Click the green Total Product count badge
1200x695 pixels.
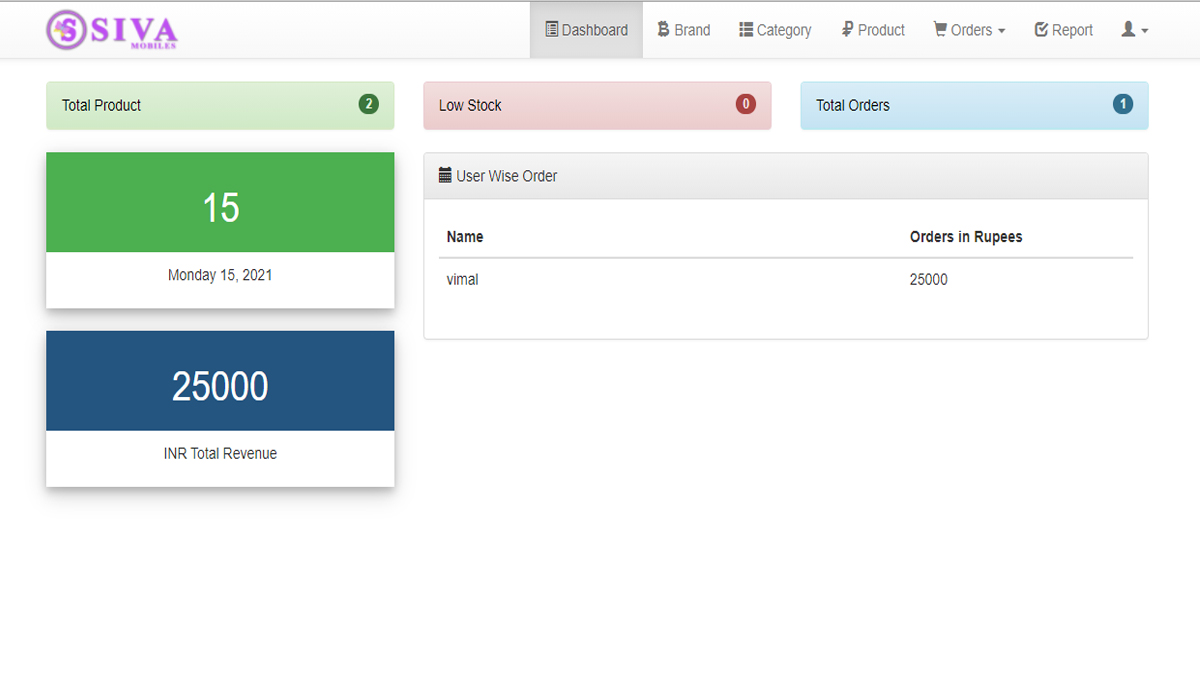[369, 104]
